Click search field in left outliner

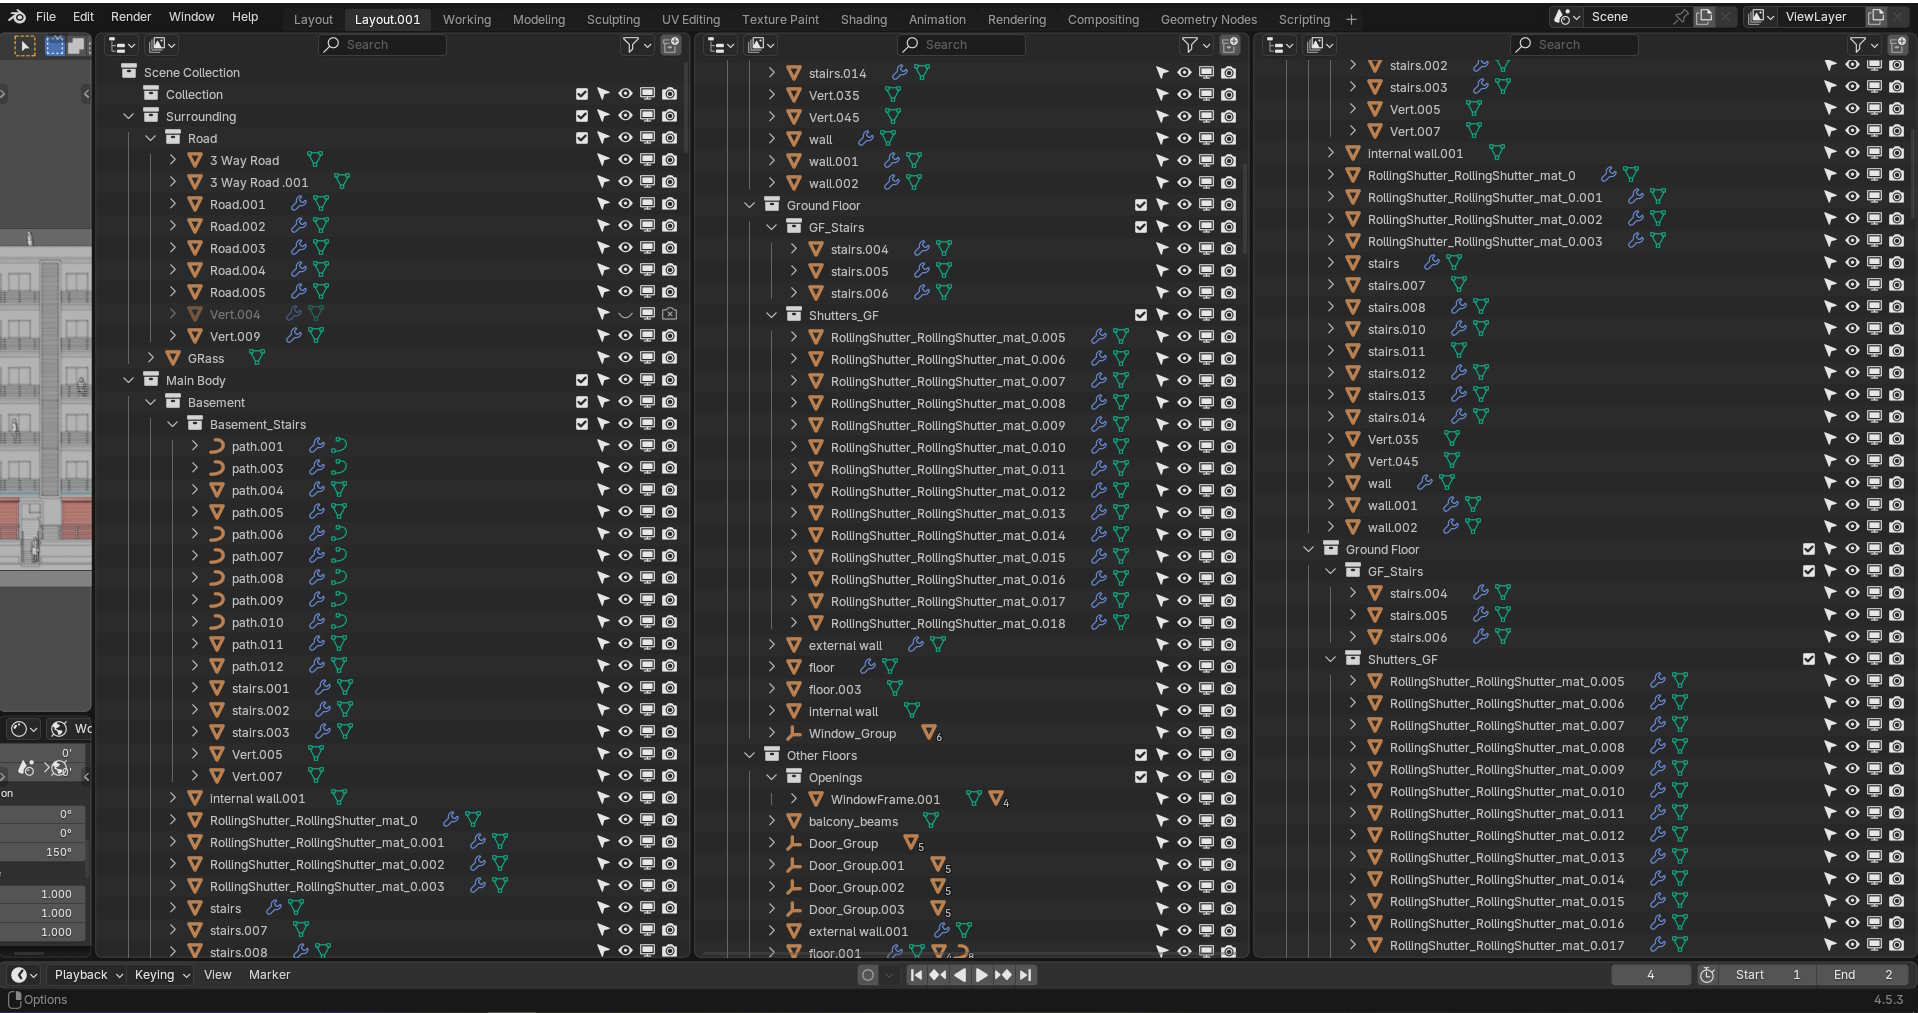[x=382, y=45]
